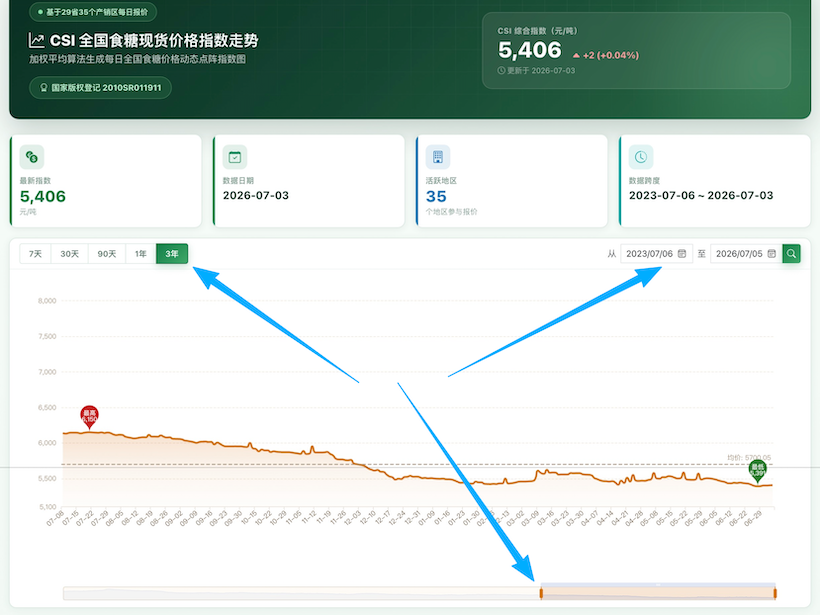Click the 2026-07-03 data date value
This screenshot has width=820, height=615.
tap(256, 195)
